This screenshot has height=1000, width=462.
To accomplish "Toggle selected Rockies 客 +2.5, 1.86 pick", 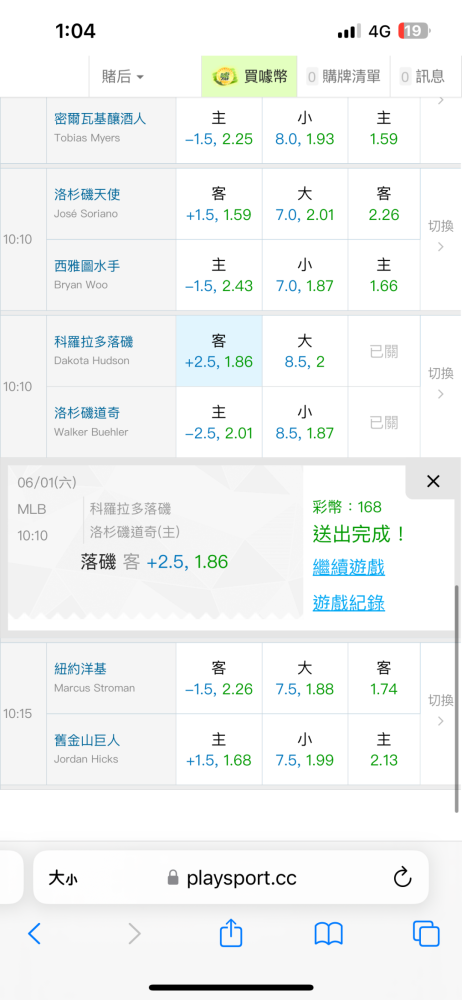I will [219, 351].
